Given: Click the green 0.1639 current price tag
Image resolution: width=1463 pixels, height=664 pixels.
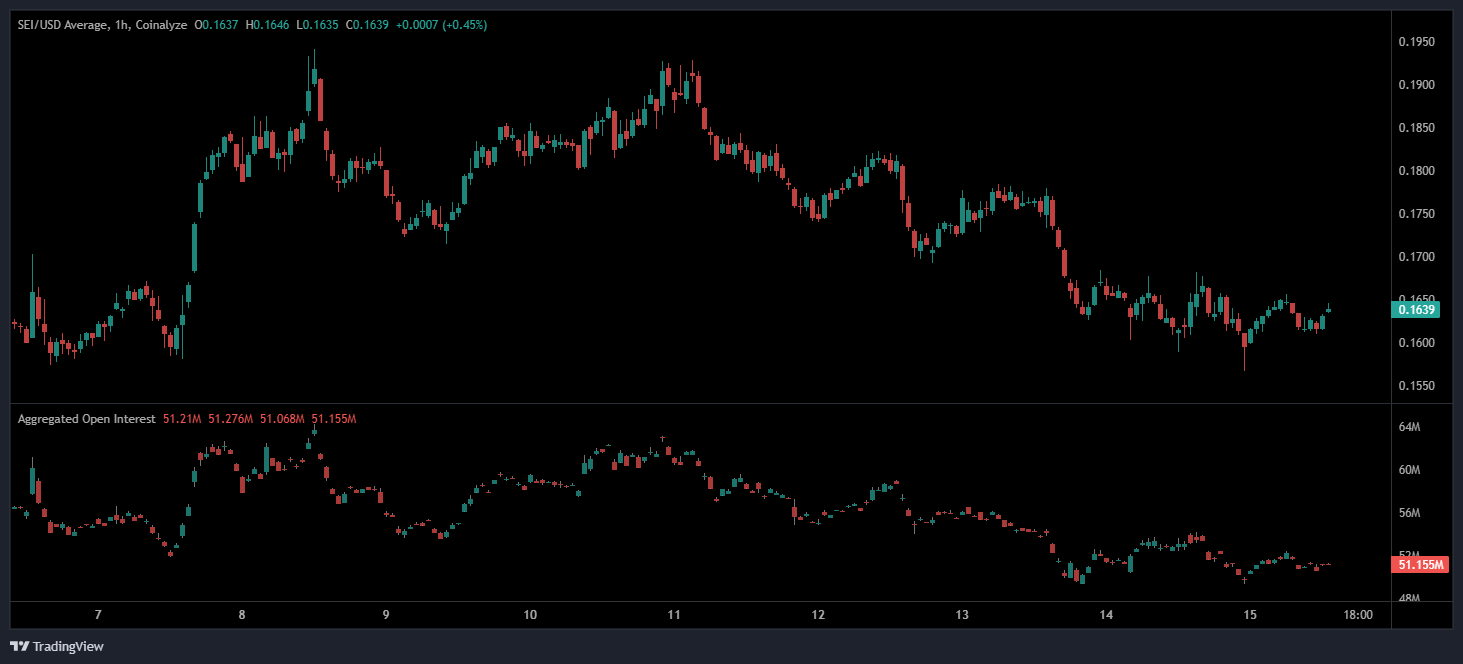Looking at the screenshot, I should (1419, 310).
